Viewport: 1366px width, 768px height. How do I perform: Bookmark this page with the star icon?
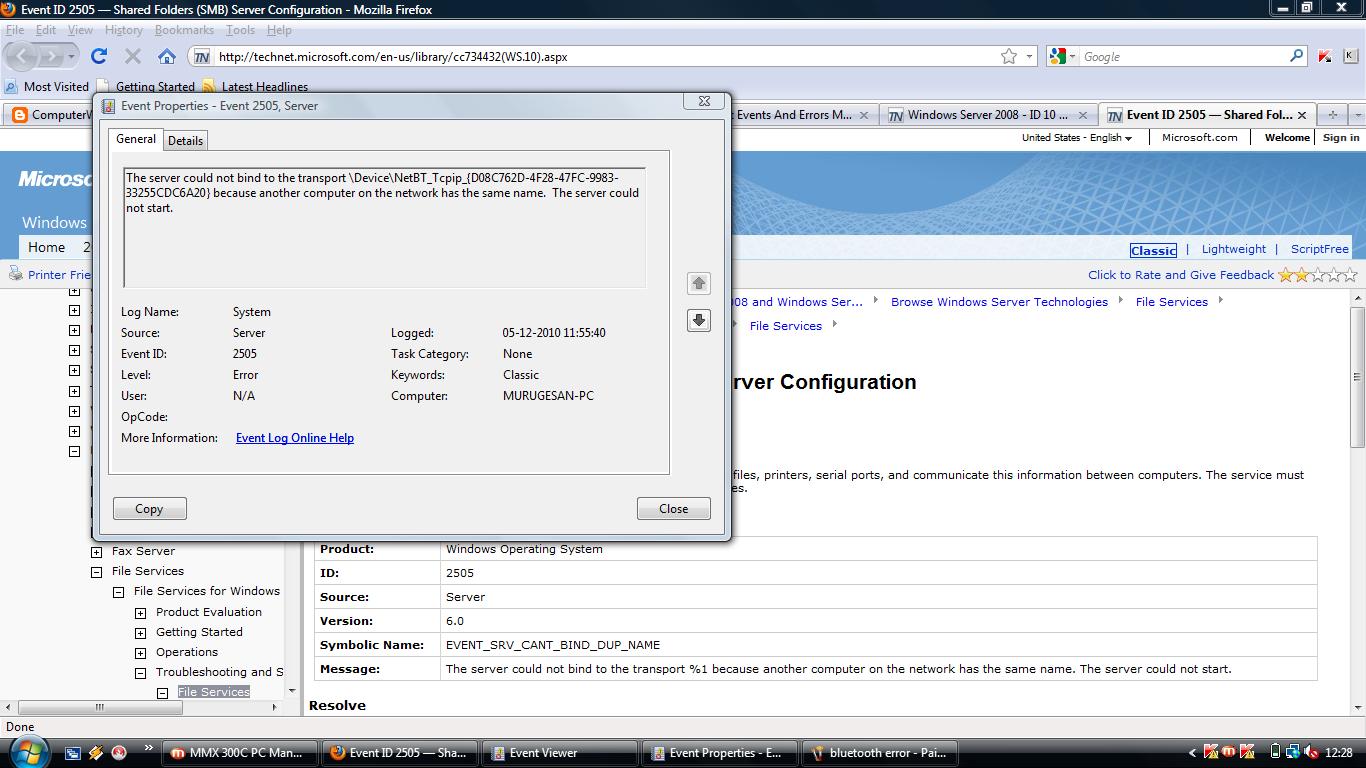[x=1009, y=56]
